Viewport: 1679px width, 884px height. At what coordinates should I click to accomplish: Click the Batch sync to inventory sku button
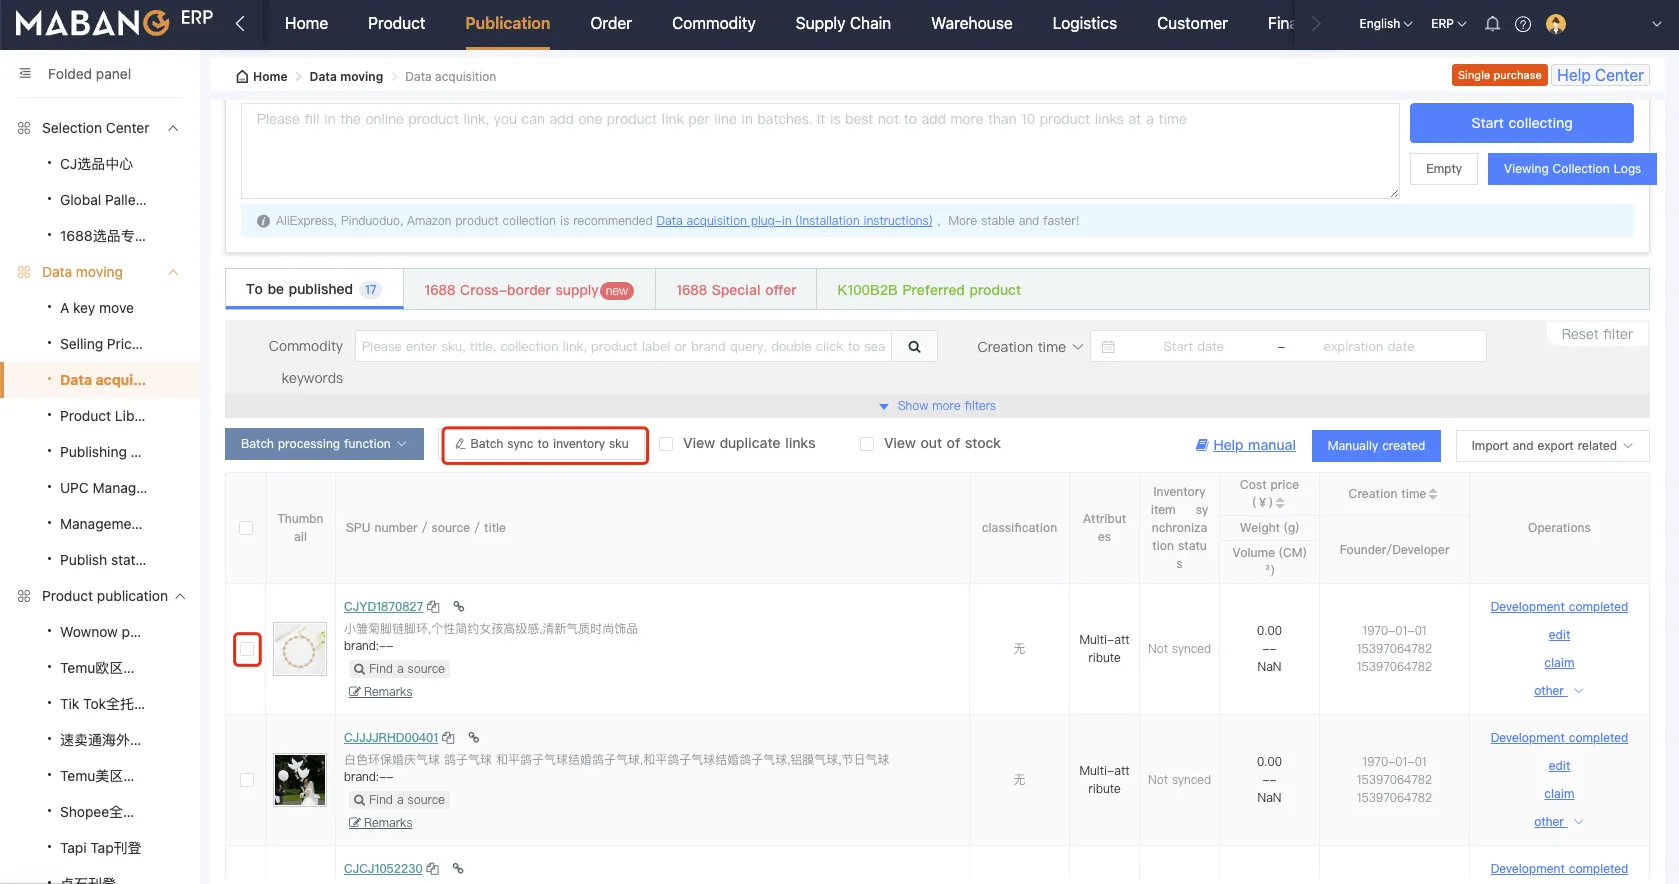point(545,444)
